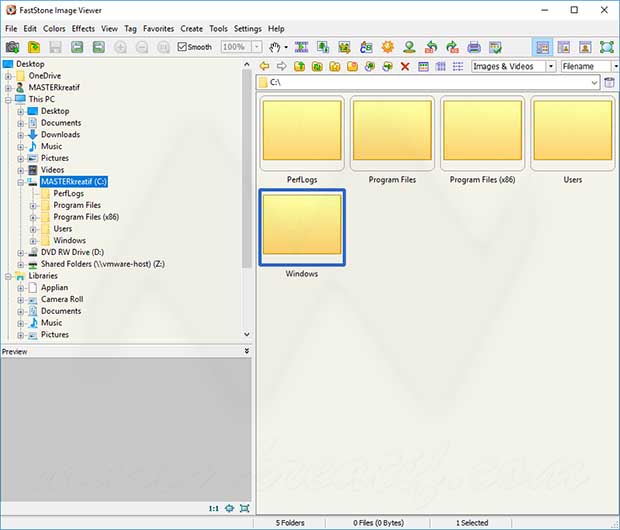Click the green stamp clone icon
Image resolution: width=620 pixels, height=530 pixels.
pyautogui.click(x=409, y=47)
